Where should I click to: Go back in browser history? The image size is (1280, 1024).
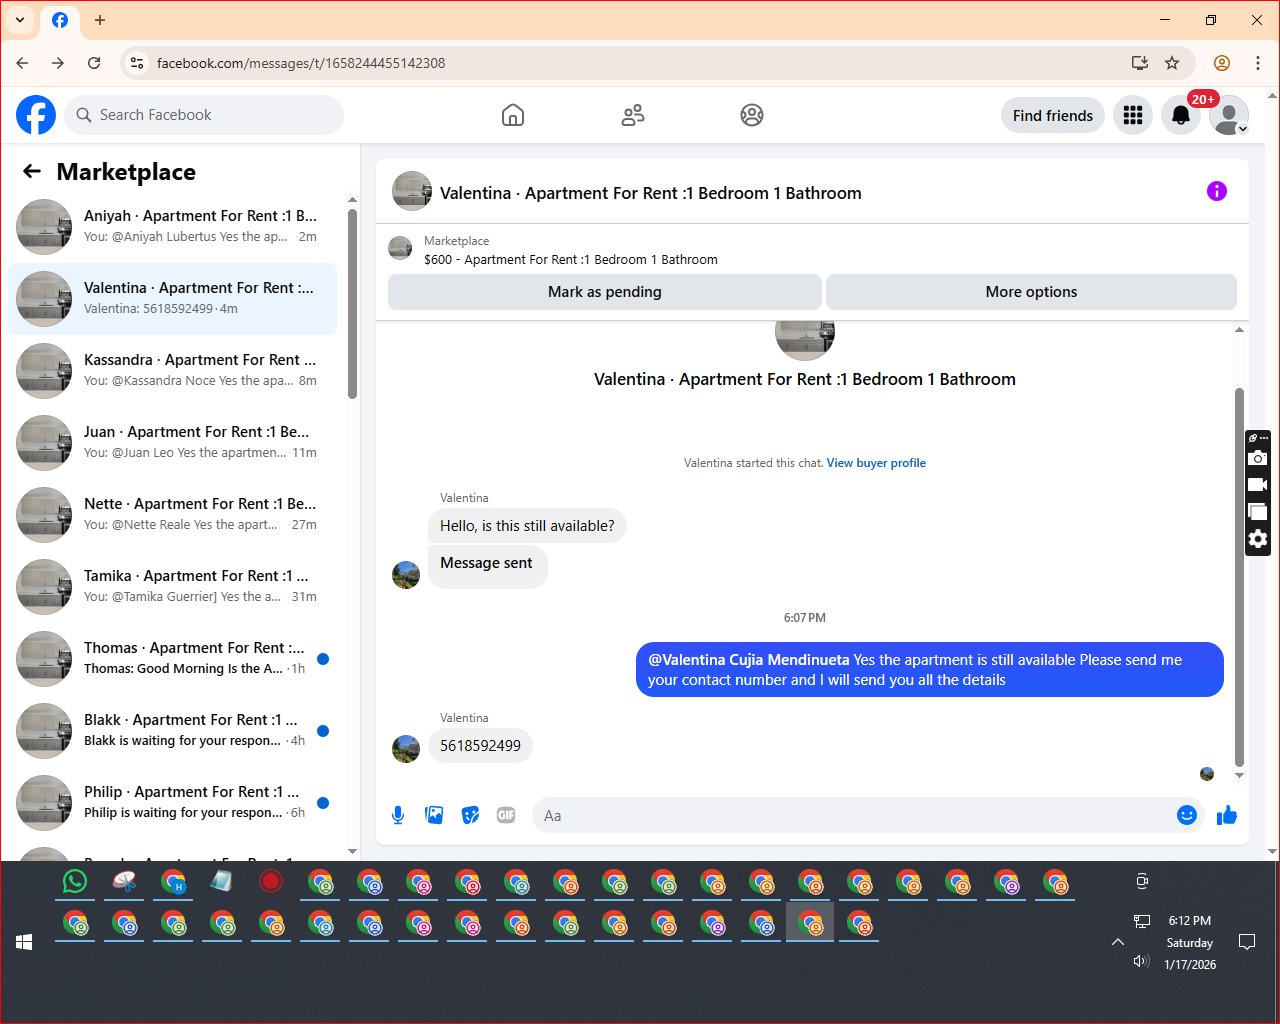tap(22, 63)
